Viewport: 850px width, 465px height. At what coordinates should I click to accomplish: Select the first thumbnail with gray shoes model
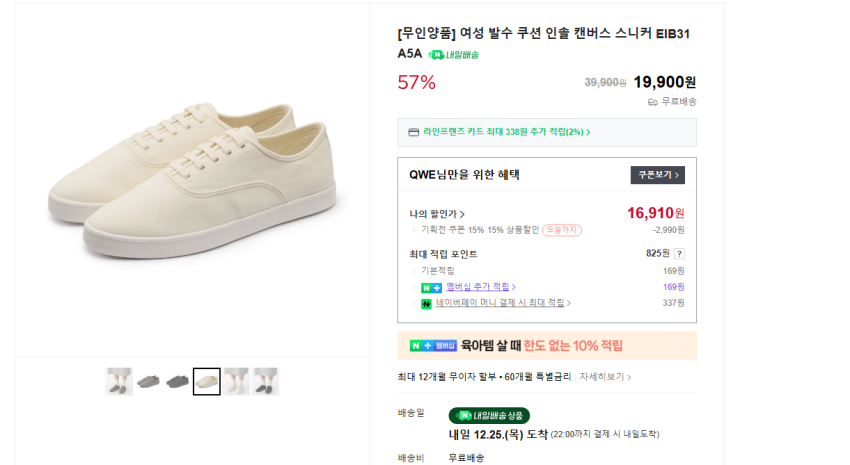tap(119, 381)
